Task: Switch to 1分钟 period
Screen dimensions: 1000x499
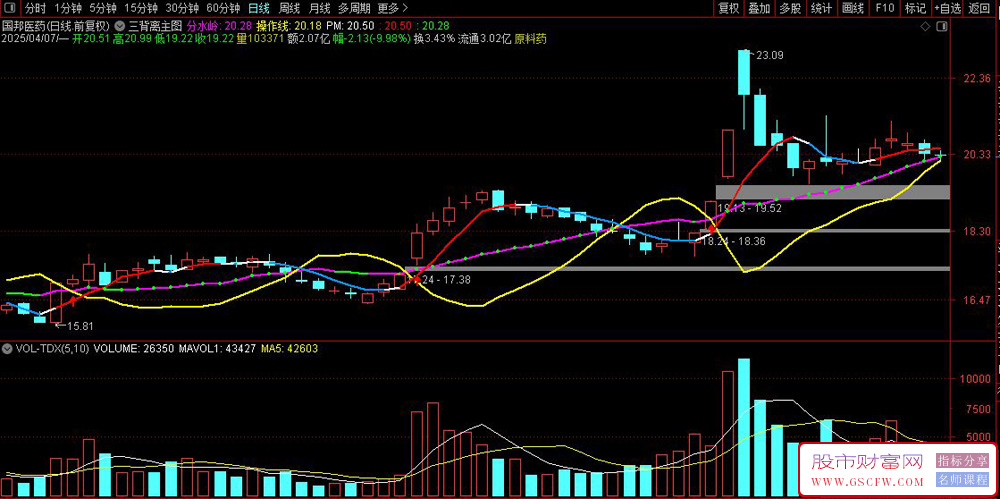Action: (68, 8)
